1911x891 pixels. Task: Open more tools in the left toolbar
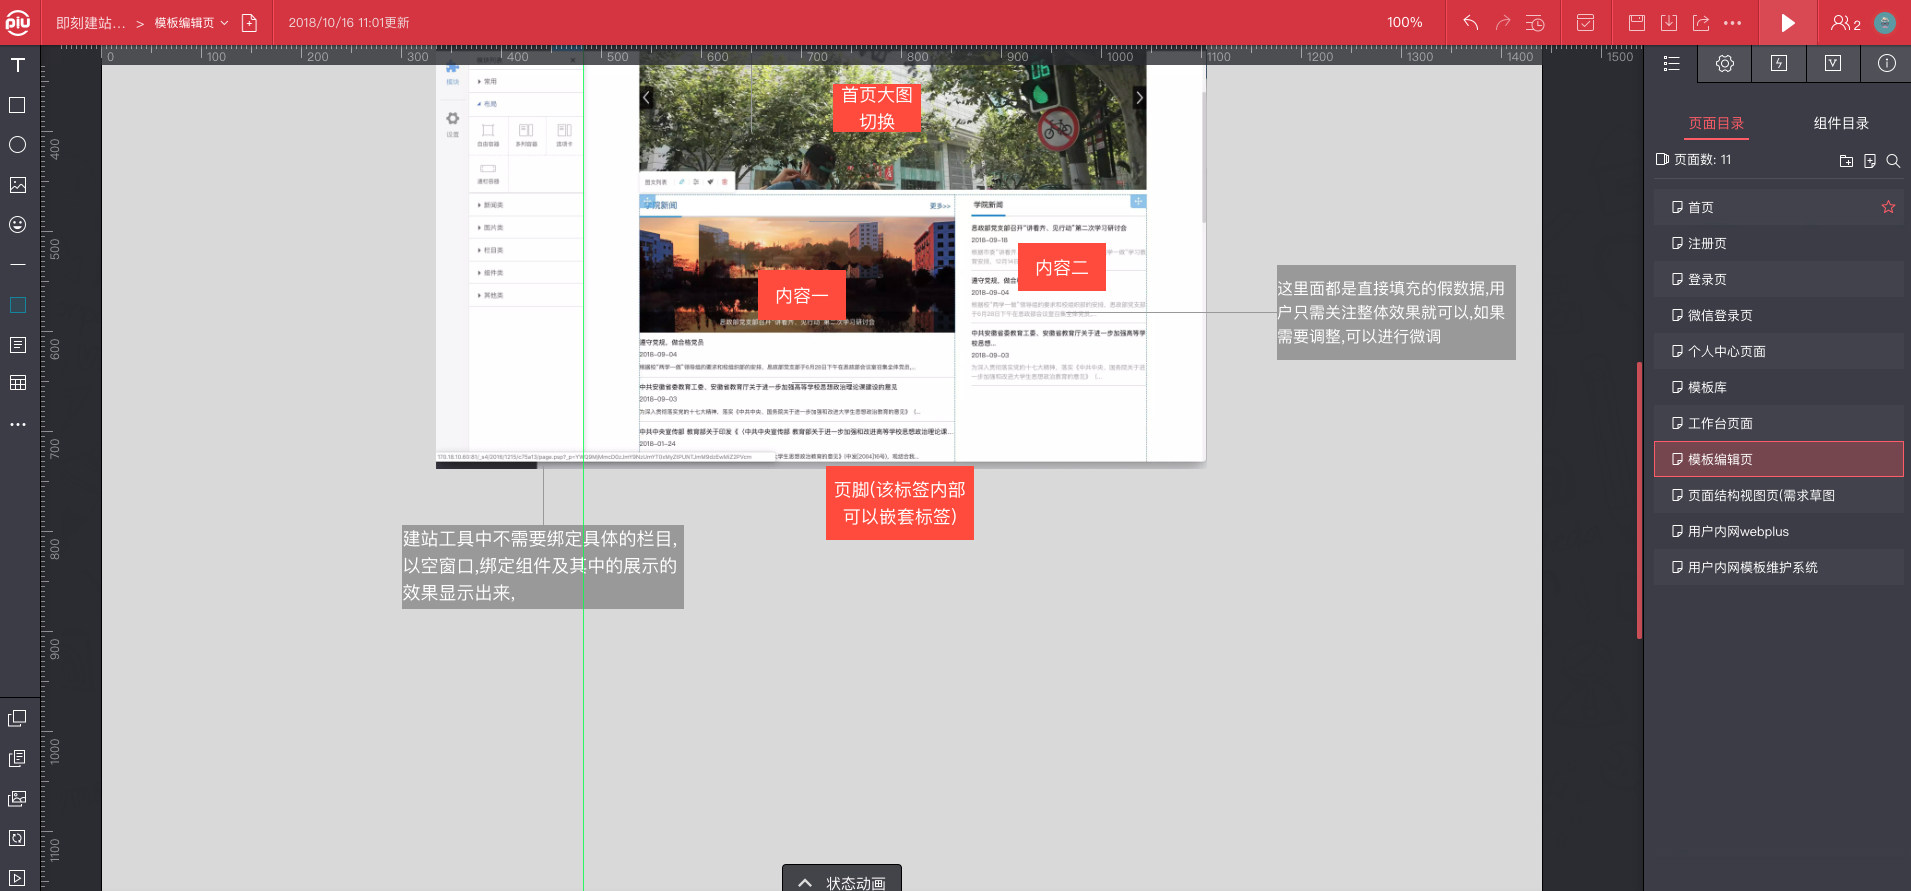tap(17, 424)
